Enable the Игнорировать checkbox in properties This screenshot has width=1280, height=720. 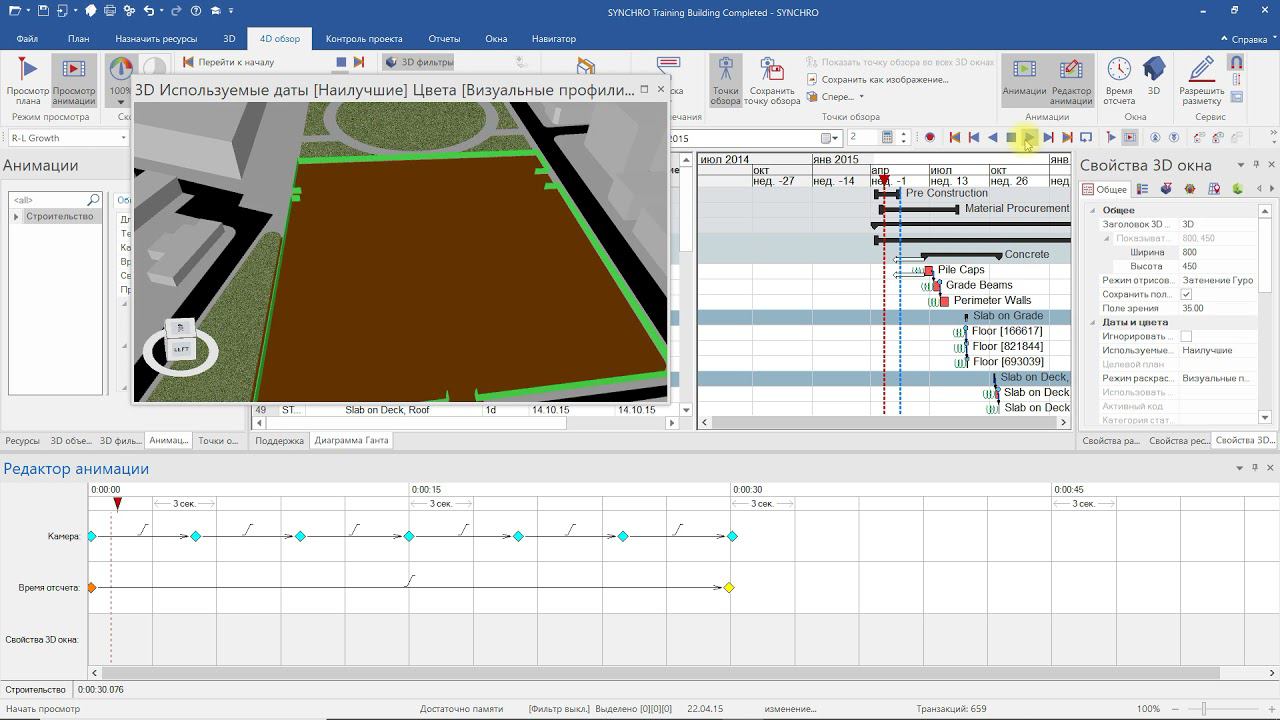1186,337
